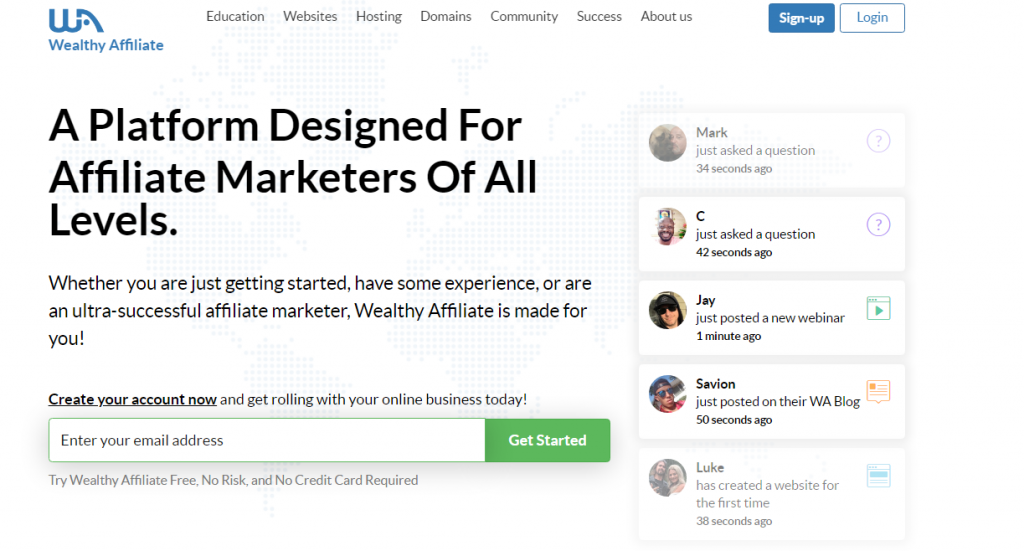Open the Community menu
Viewport: 1024px width, 551px height.
click(524, 17)
